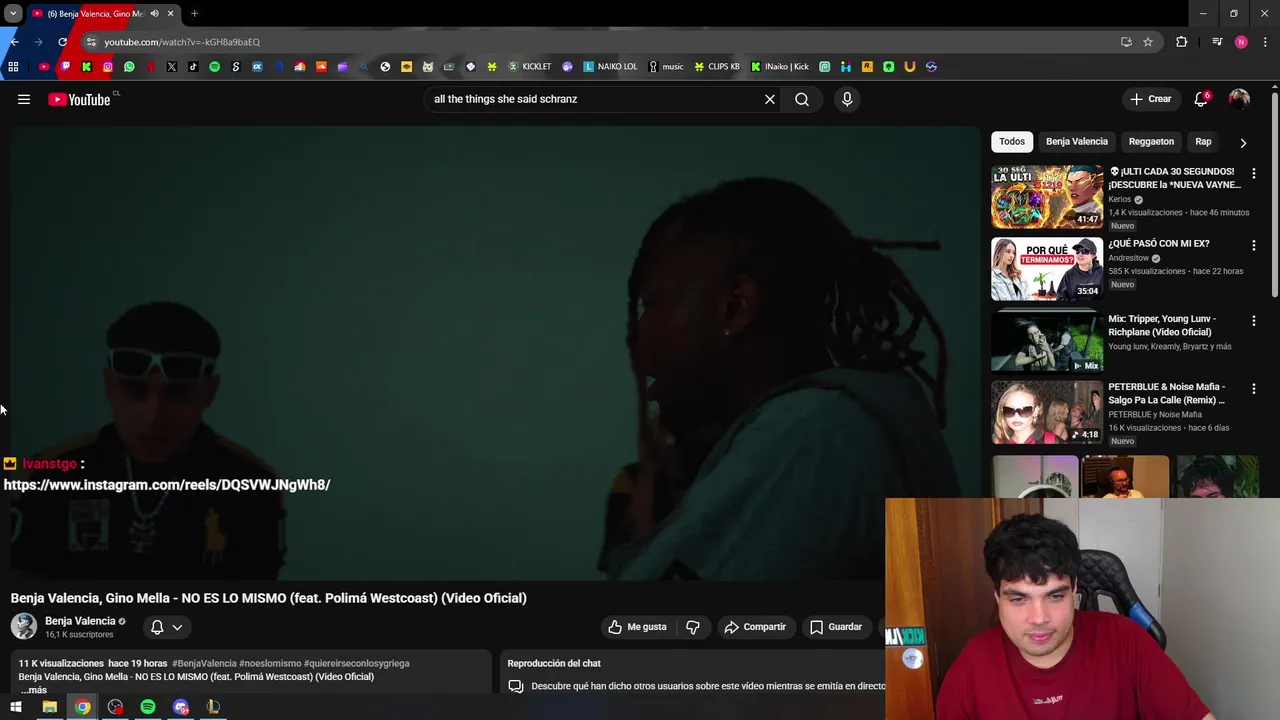Go to YouTube home via logo

click(x=79, y=99)
